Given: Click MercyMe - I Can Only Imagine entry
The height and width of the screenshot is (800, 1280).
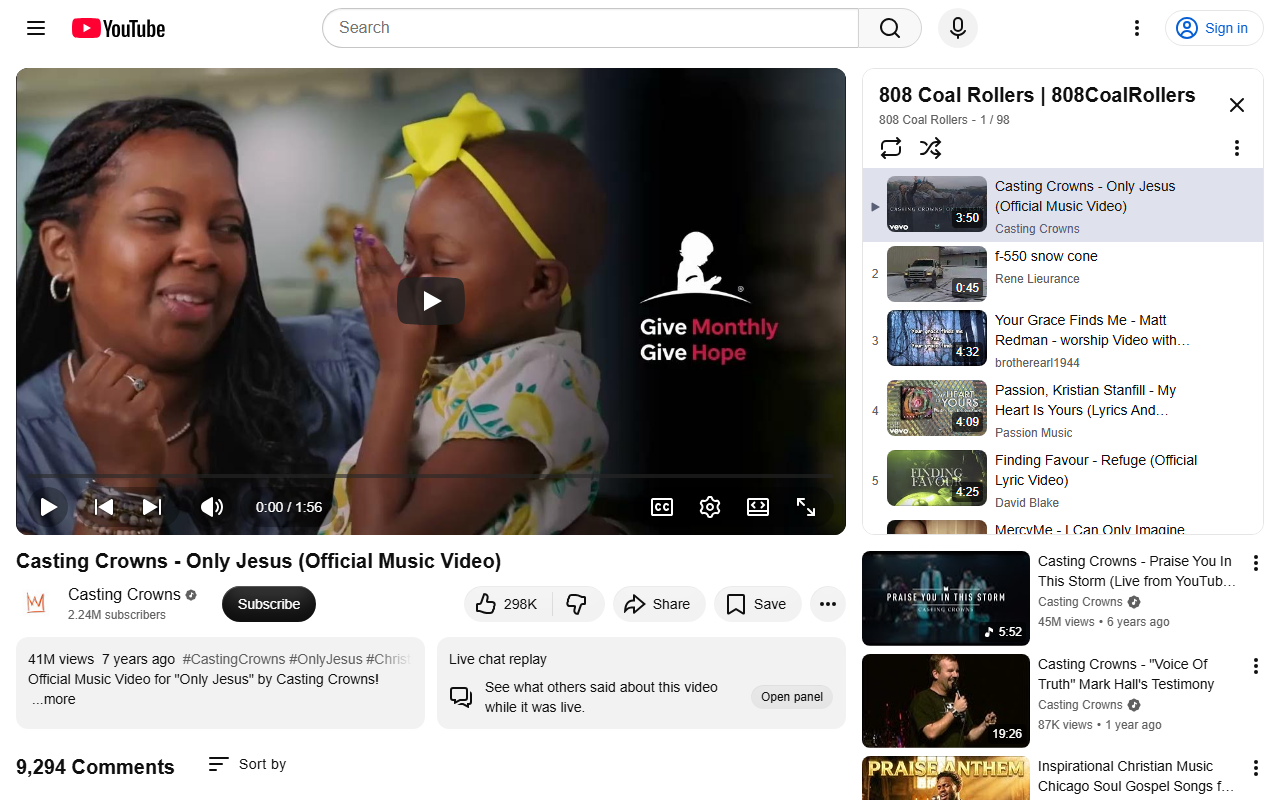Looking at the screenshot, I should 1063,527.
